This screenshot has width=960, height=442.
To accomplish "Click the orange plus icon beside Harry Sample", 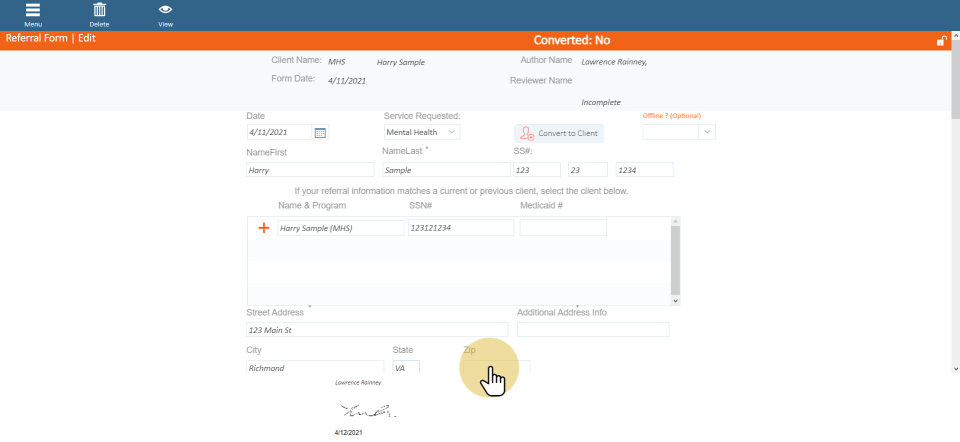I will tap(264, 228).
